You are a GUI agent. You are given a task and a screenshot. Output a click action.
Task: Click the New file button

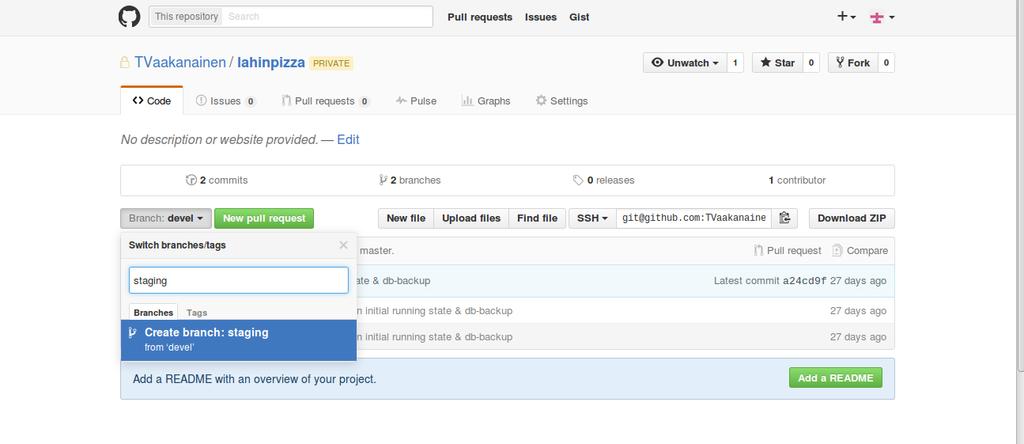click(x=406, y=218)
